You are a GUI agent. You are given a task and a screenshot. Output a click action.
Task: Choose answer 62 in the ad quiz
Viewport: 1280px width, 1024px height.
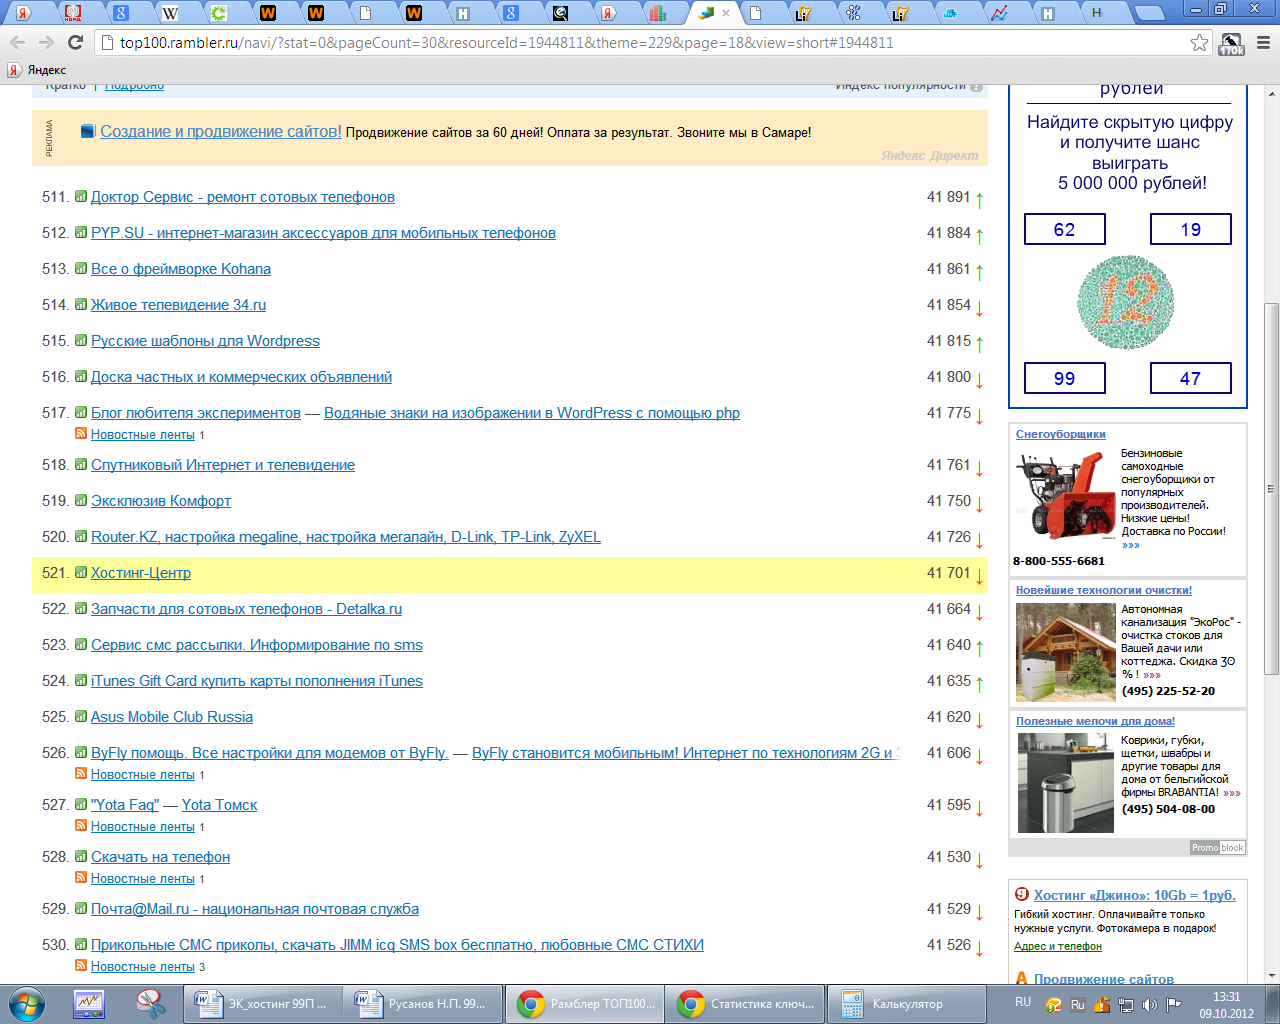1065,229
